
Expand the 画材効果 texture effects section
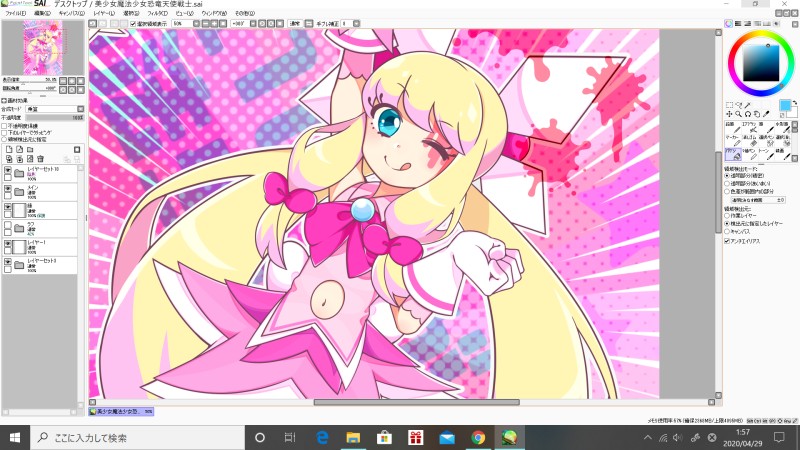click(4, 101)
